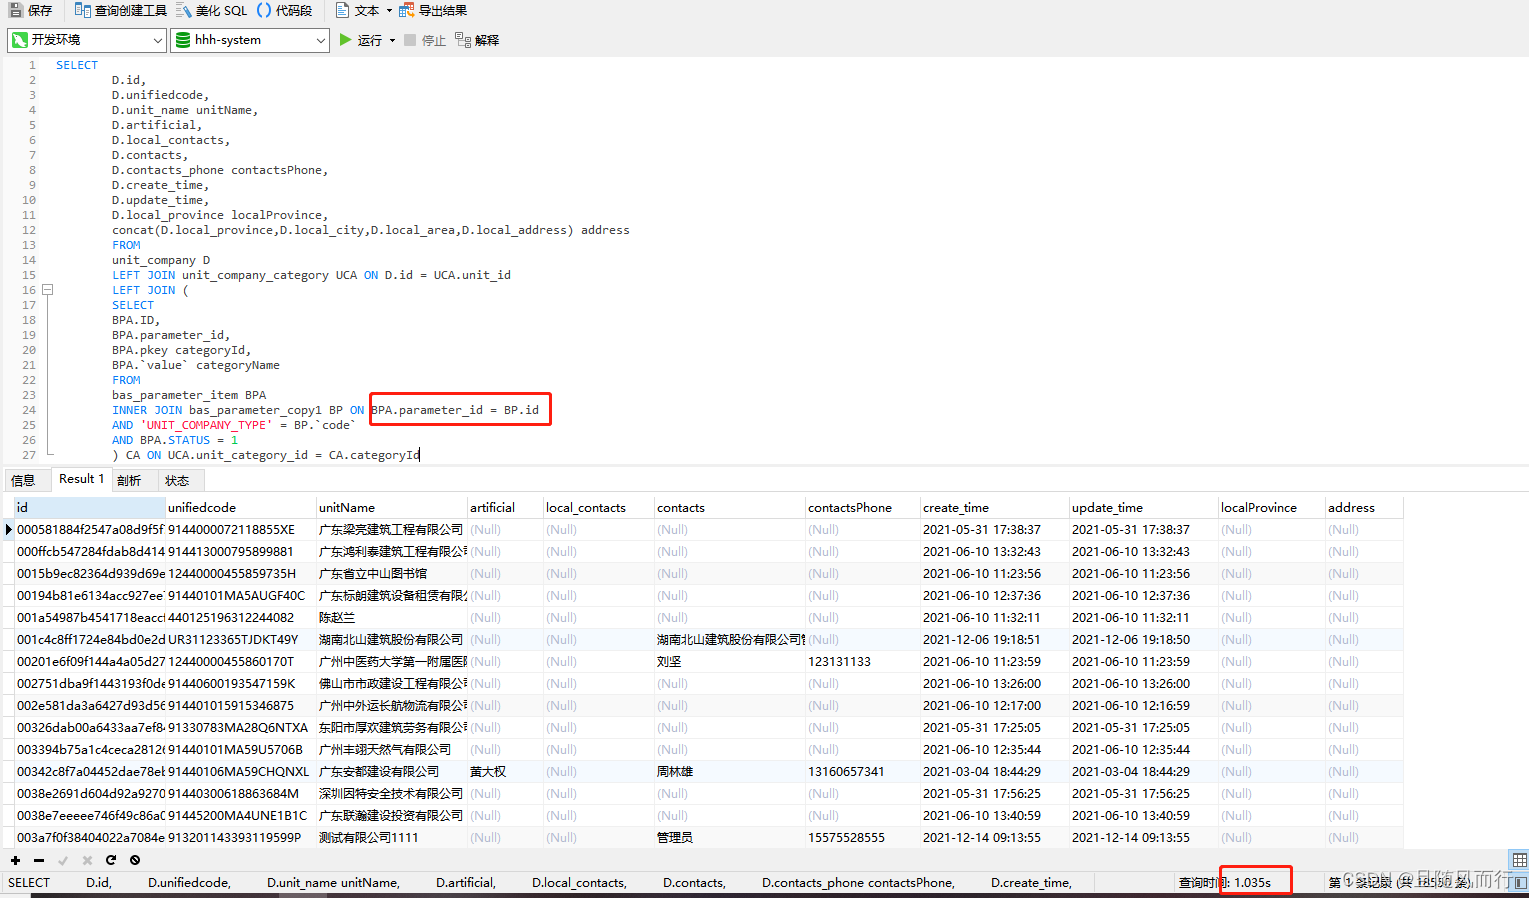The width and height of the screenshot is (1529, 898).
Task: Click the unifiedcode column header
Action: 240,507
